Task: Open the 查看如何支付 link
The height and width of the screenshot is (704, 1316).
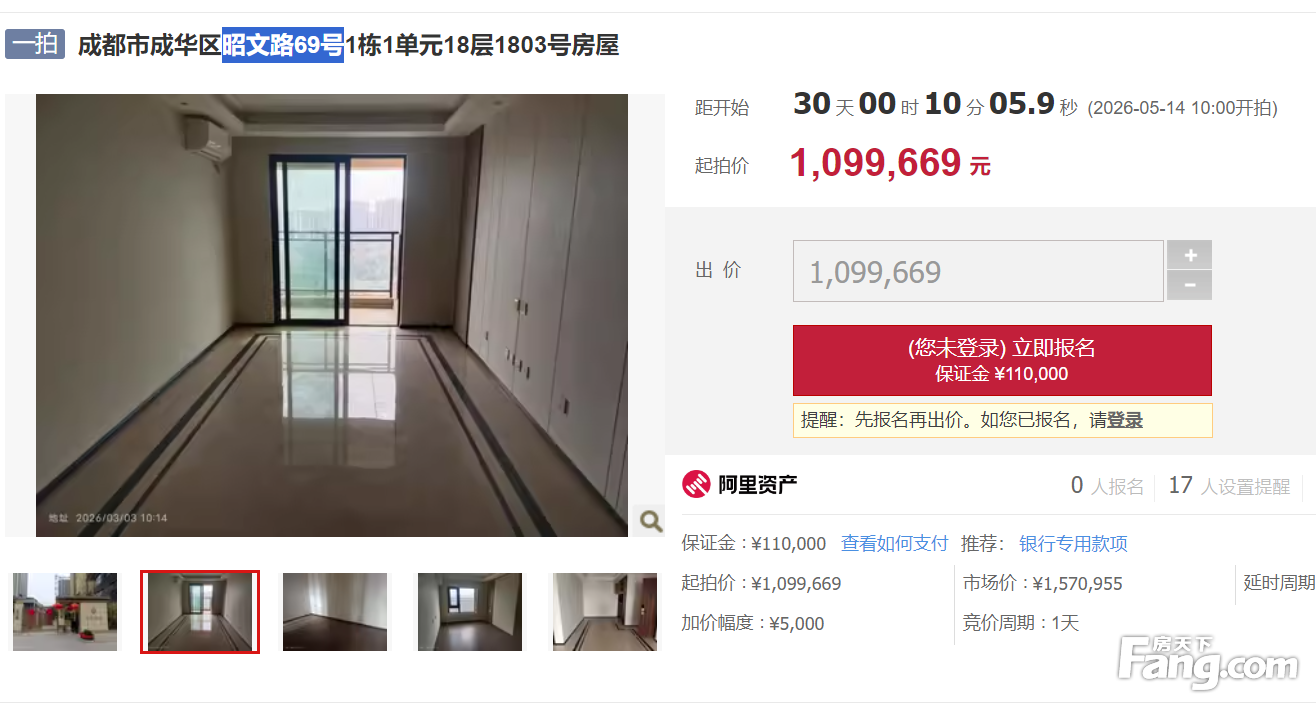Action: [894, 543]
